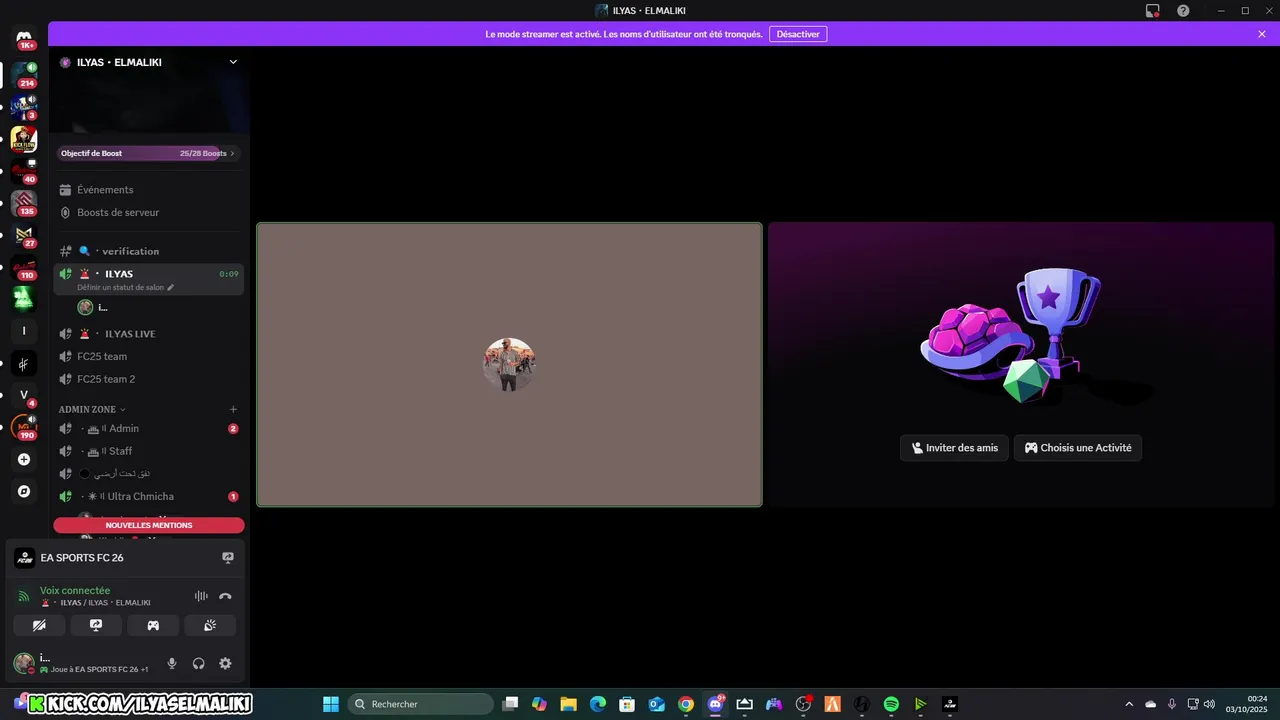The width and height of the screenshot is (1280, 720).
Task: Mute the microphone in user panel
Action: click(x=172, y=663)
